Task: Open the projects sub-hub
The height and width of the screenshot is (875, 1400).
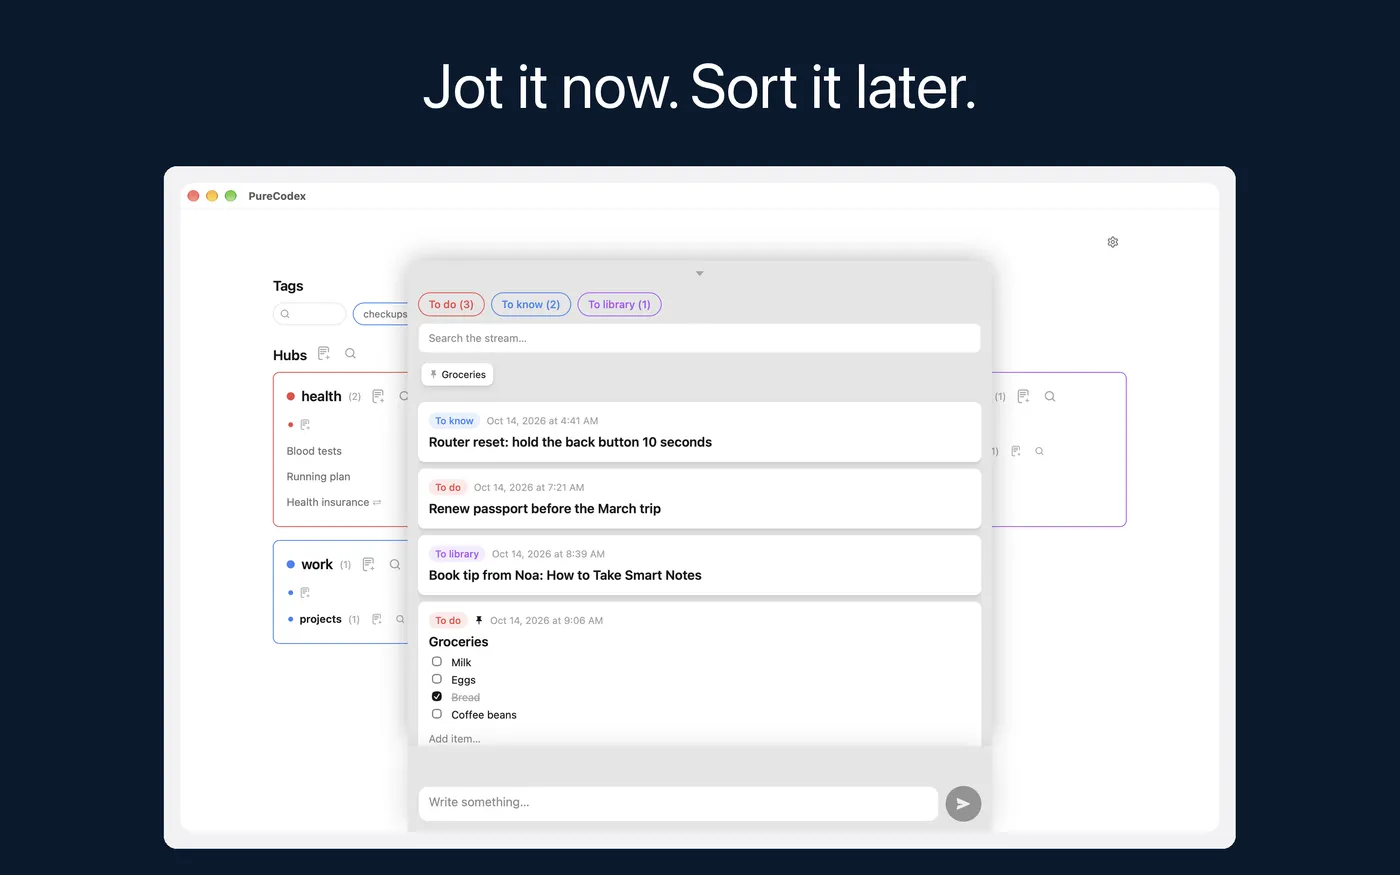Action: (320, 619)
